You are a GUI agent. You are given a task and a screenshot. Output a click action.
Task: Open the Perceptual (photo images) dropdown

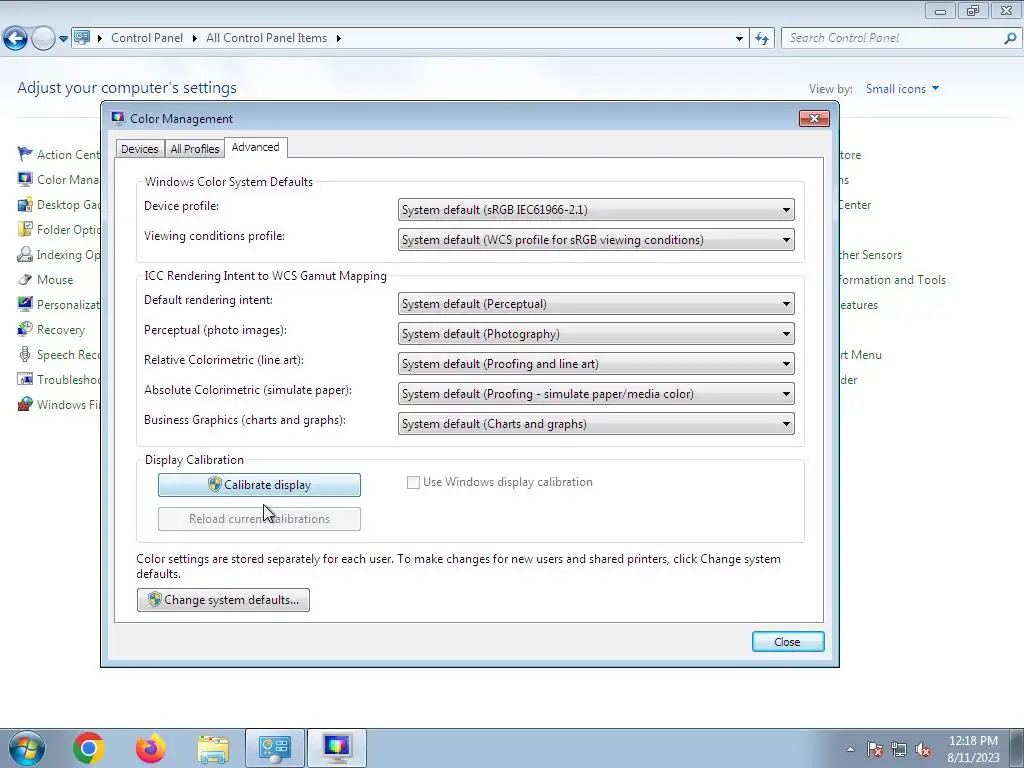click(x=596, y=334)
